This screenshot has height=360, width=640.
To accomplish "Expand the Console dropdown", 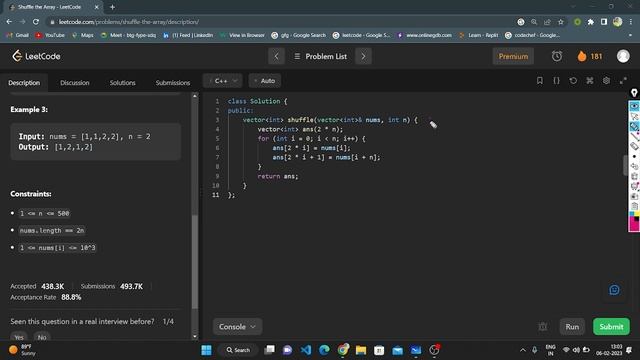I will click(237, 327).
